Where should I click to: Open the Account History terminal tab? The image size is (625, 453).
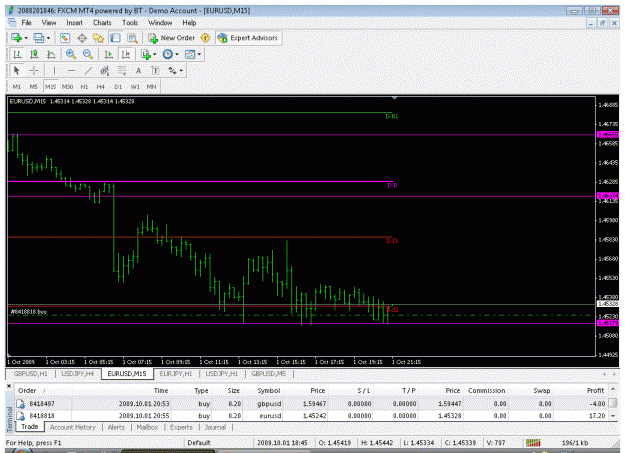click(73, 427)
